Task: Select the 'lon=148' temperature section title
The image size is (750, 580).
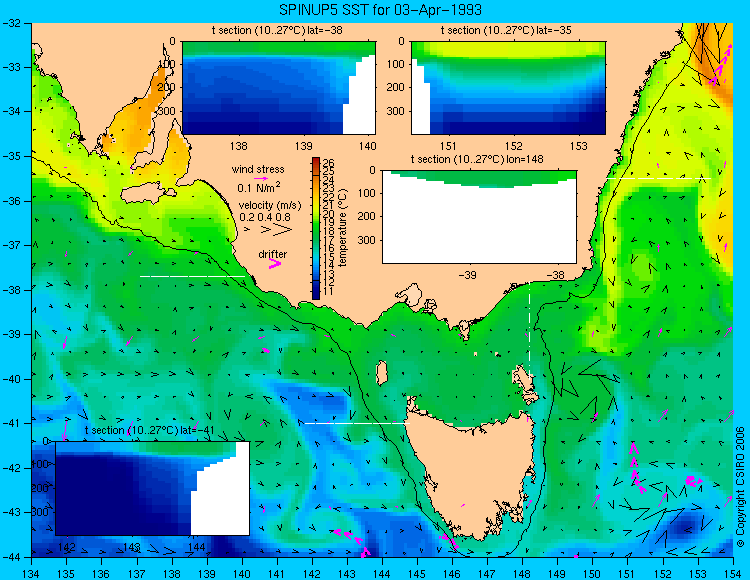Action: pyautogui.click(x=477, y=159)
